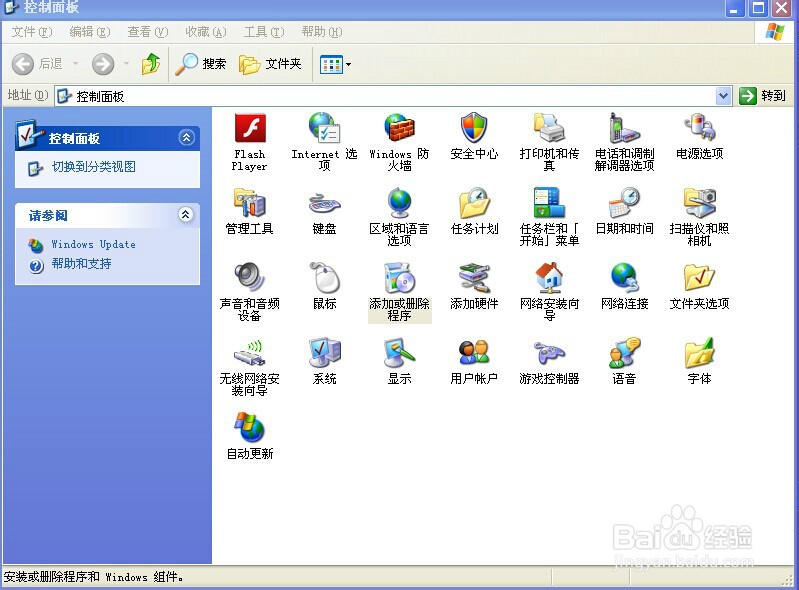Open 日期和时间 icon
The width and height of the screenshot is (799, 590).
tap(624, 203)
